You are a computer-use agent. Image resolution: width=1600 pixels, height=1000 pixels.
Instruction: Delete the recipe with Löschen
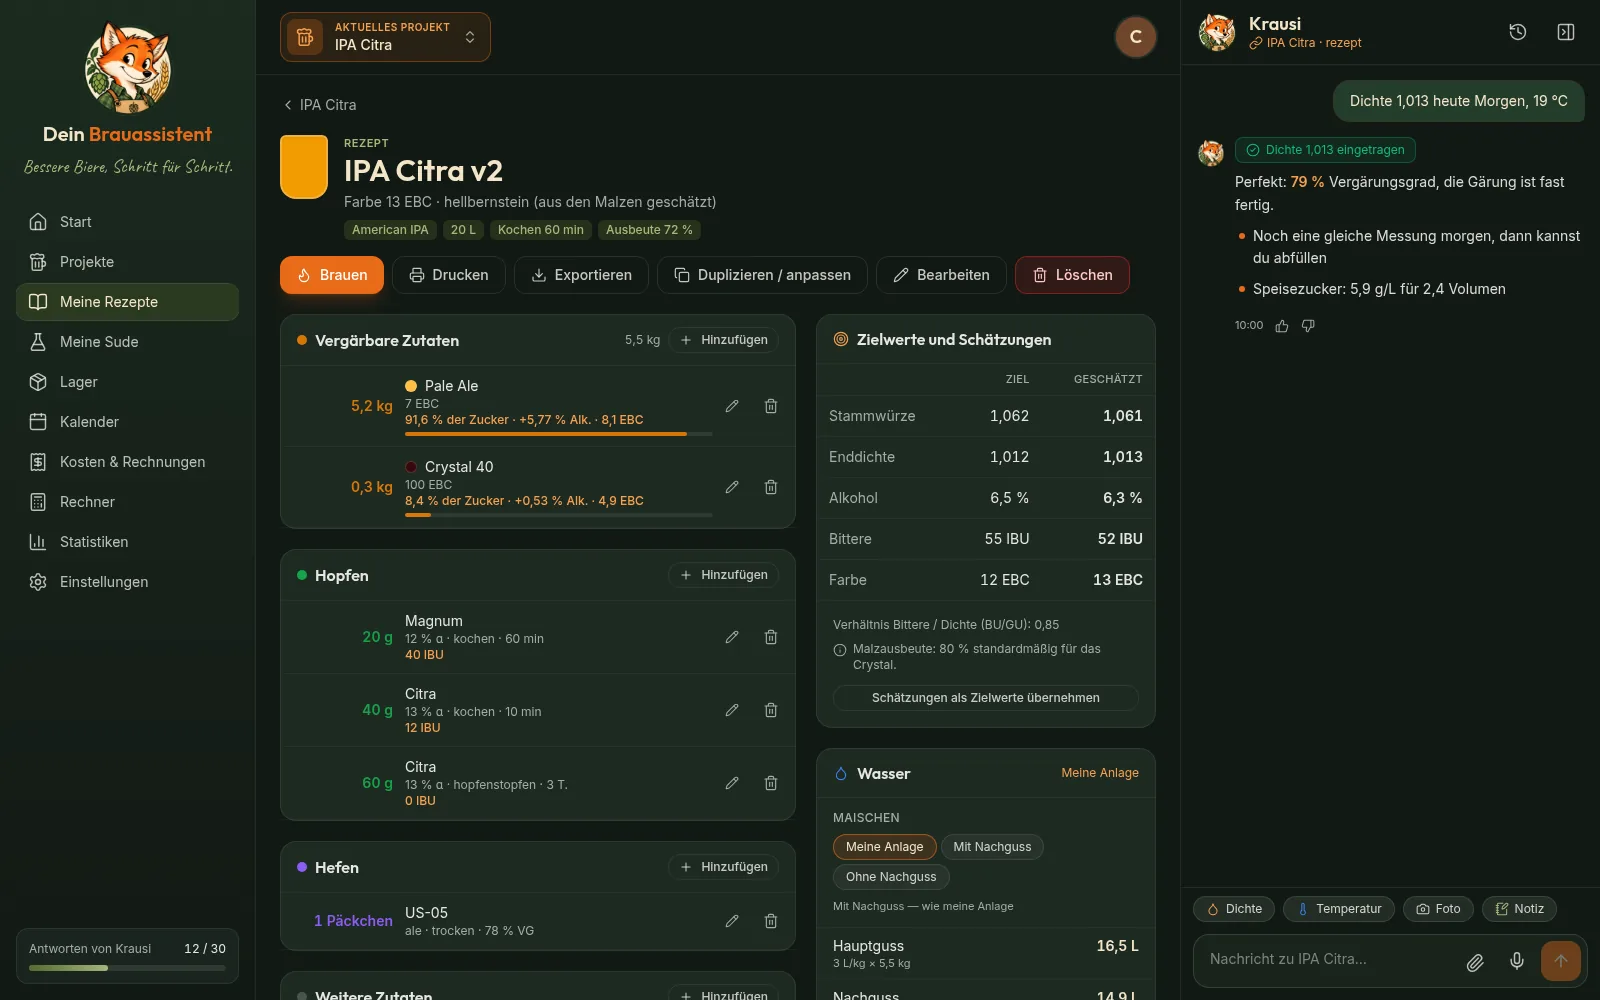[1072, 275]
